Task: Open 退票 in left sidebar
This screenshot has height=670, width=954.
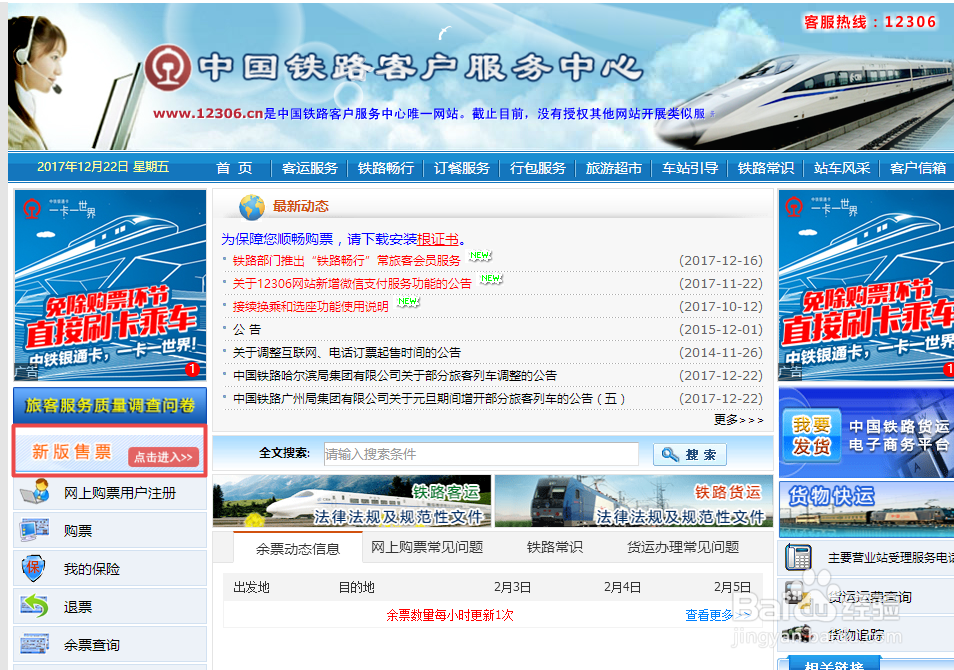Action: (x=78, y=607)
